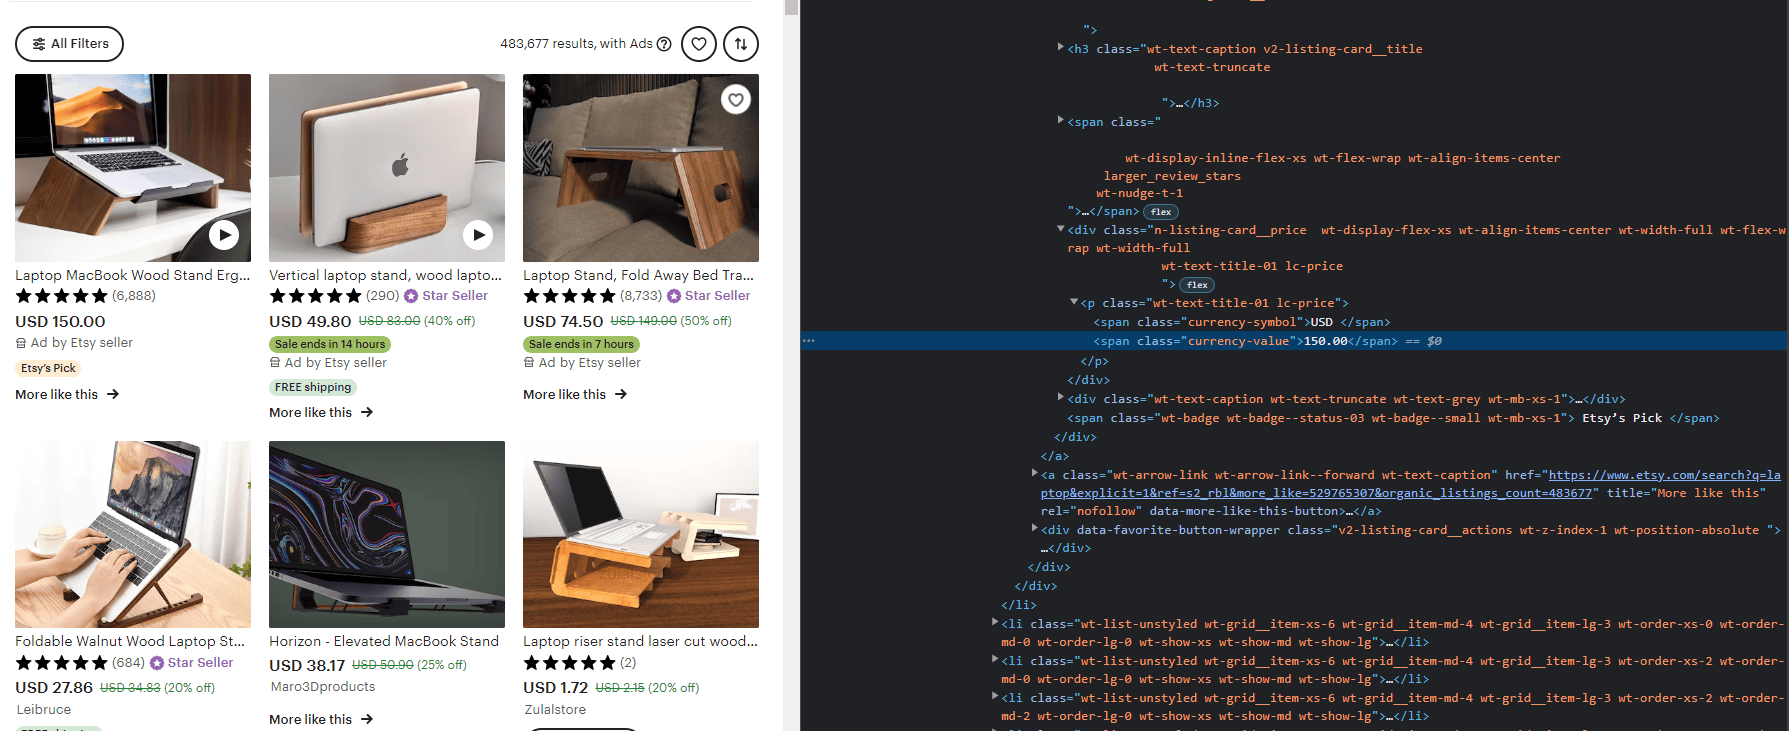The height and width of the screenshot is (731, 1789).
Task: Click the flex badge under lc-price div
Action: click(1197, 285)
